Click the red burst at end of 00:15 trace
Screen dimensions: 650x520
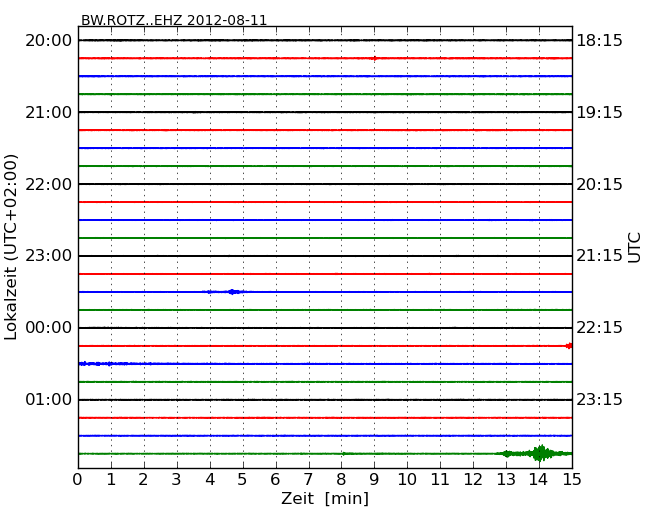[569, 346]
